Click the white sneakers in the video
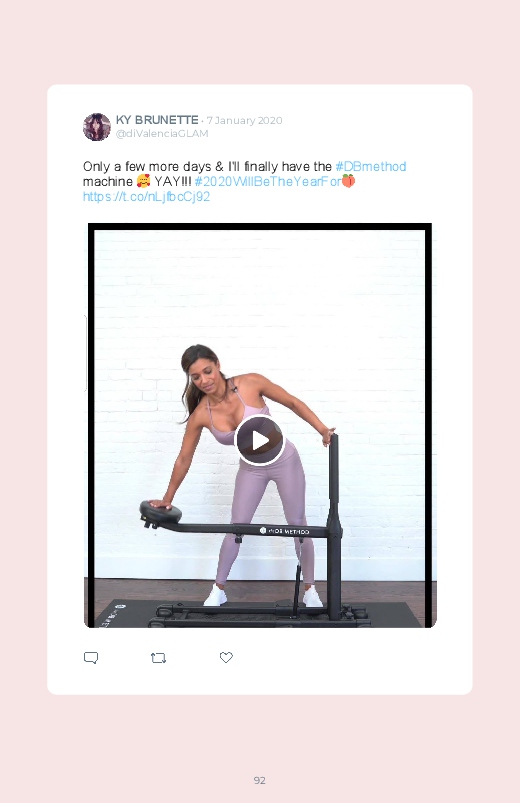 pos(263,596)
